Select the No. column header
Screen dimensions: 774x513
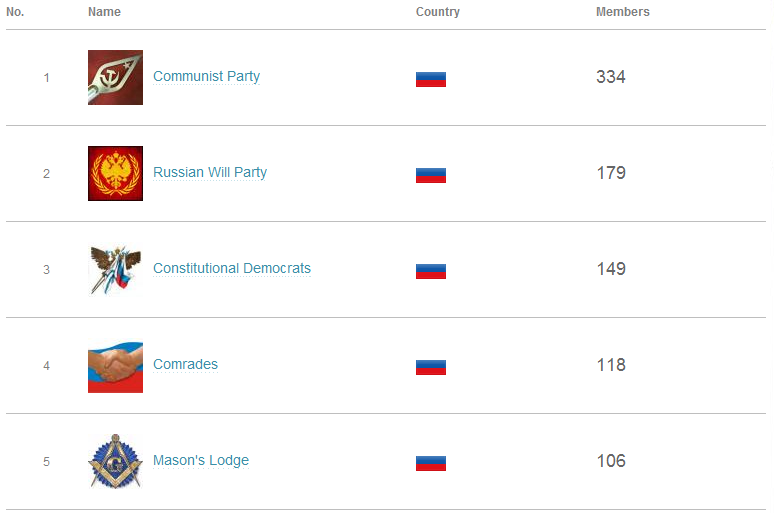click(15, 12)
